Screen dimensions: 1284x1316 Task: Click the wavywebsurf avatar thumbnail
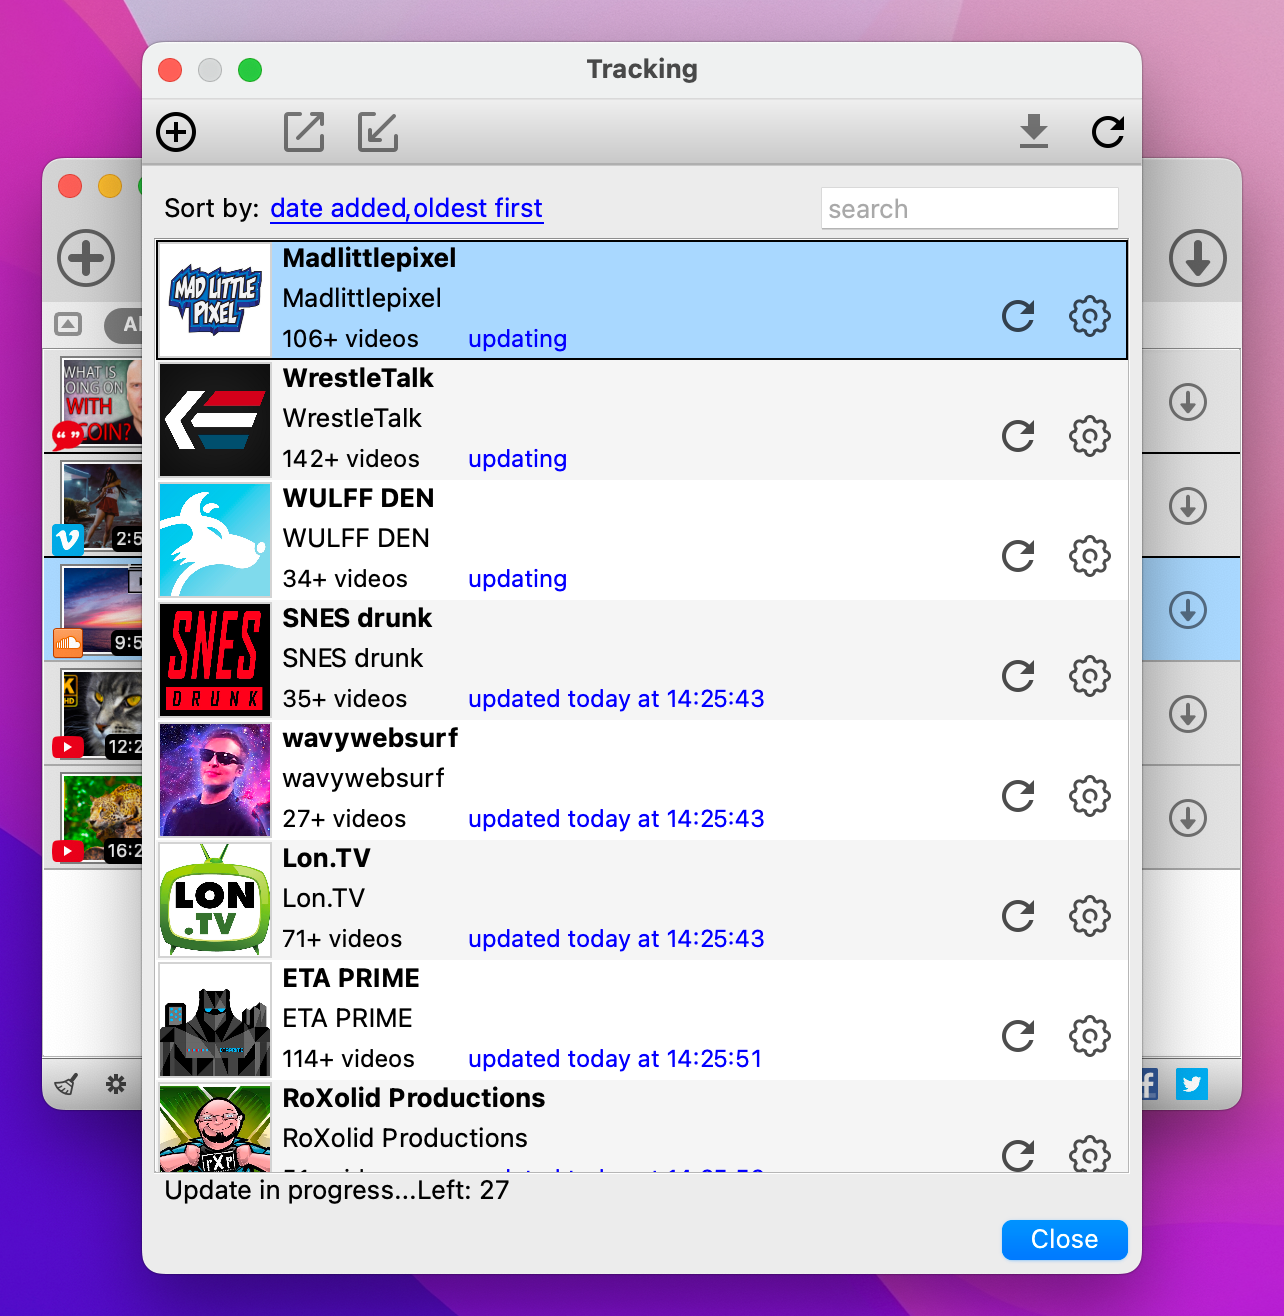pos(215,780)
